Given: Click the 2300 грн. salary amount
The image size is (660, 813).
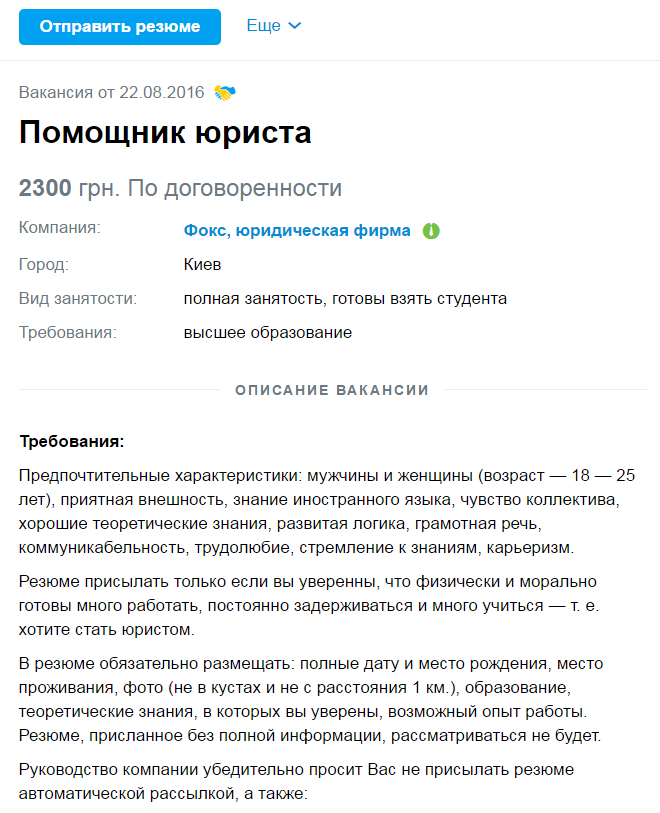Looking at the screenshot, I should (x=69, y=188).
